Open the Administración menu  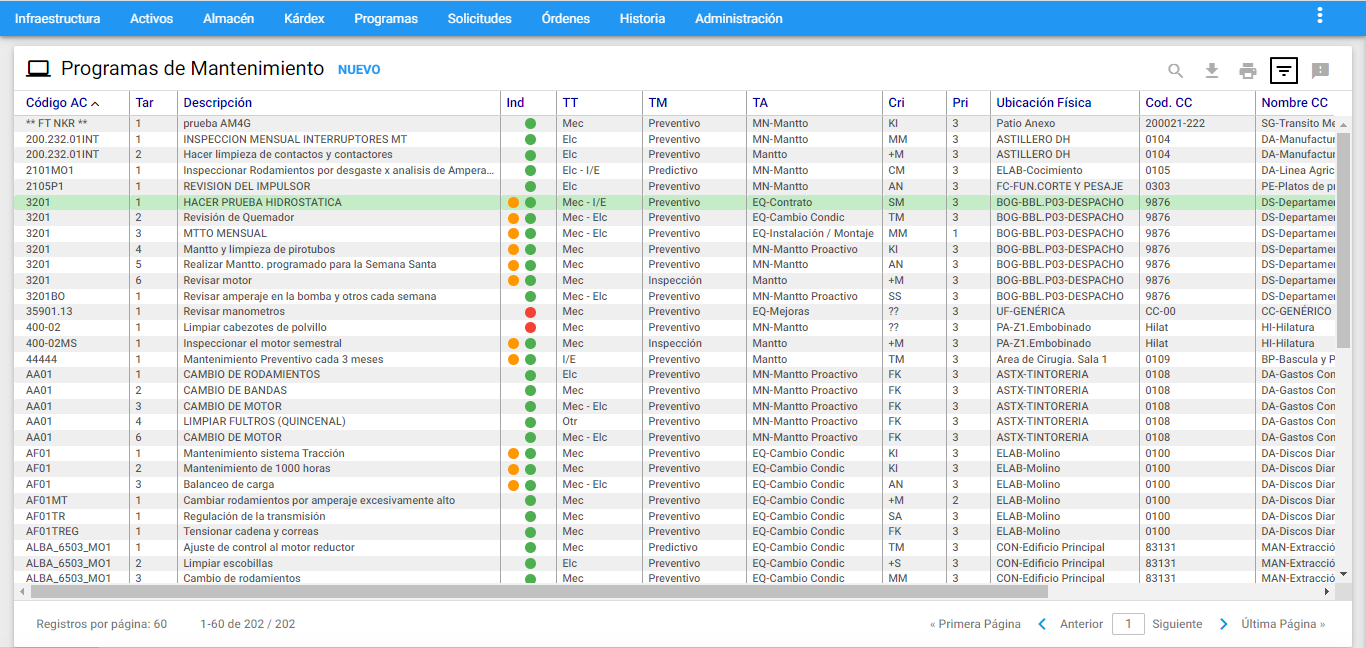[739, 18]
